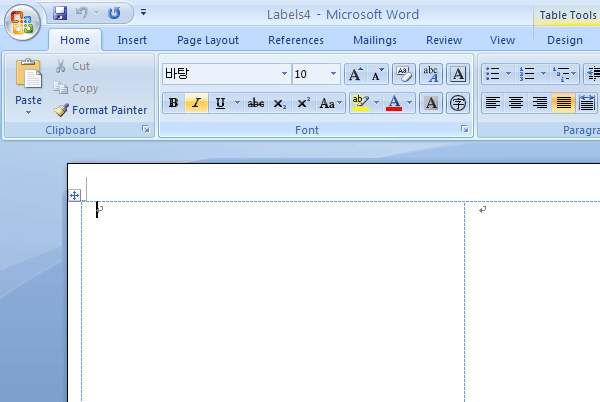The width and height of the screenshot is (600, 402).
Task: Repeat the last action with the redo icon
Action: tap(114, 13)
